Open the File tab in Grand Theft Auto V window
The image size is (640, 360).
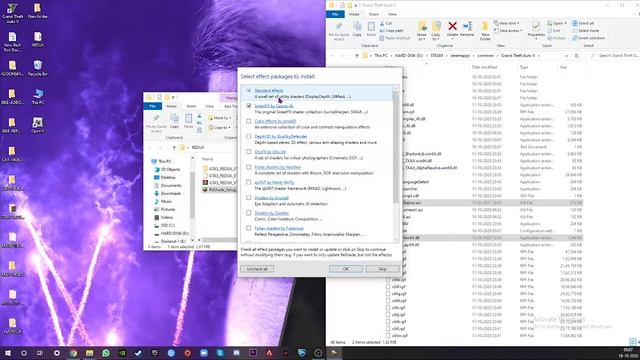pyautogui.click(x=335, y=14)
